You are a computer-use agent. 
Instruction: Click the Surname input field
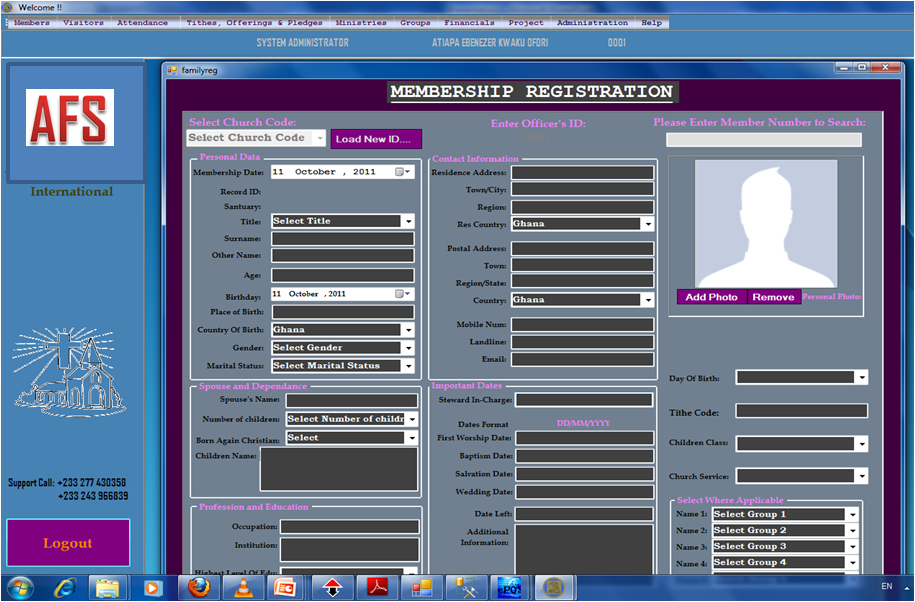[x=342, y=239]
